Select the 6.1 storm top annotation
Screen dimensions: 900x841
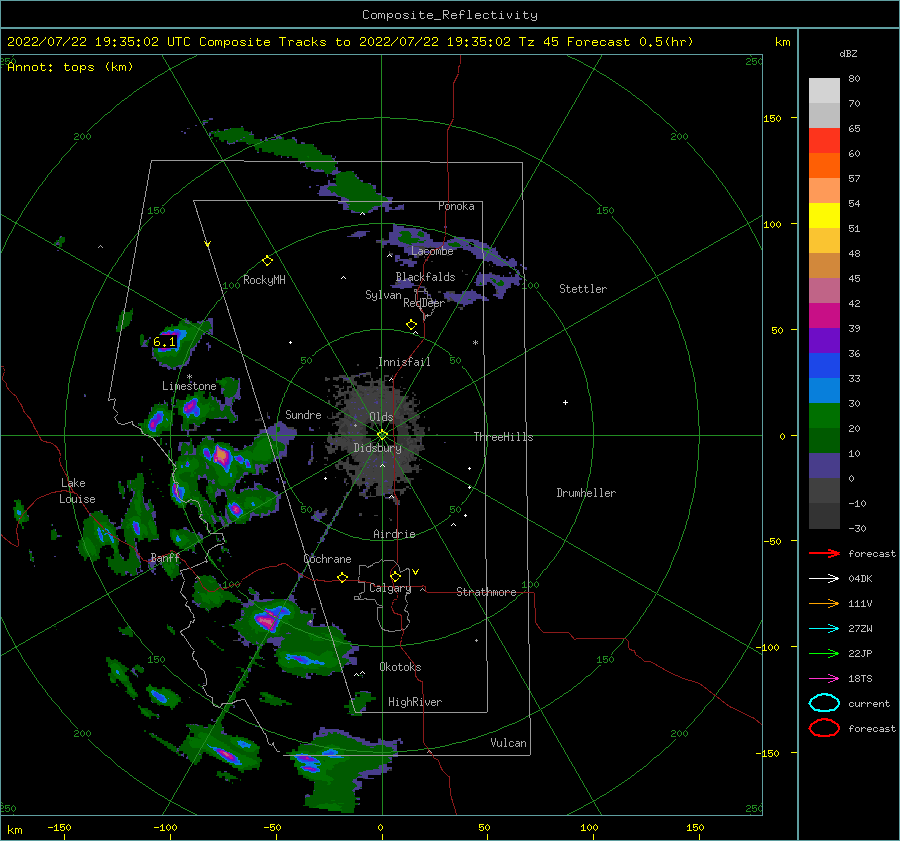(x=164, y=342)
